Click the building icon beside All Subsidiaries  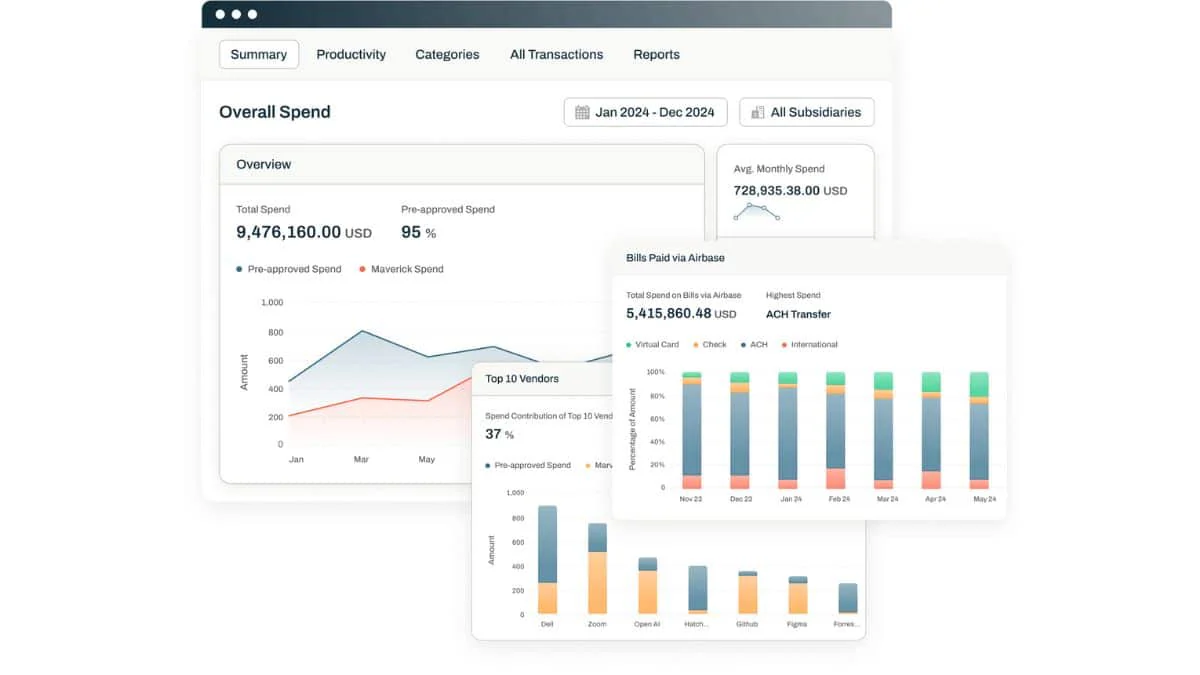(758, 112)
